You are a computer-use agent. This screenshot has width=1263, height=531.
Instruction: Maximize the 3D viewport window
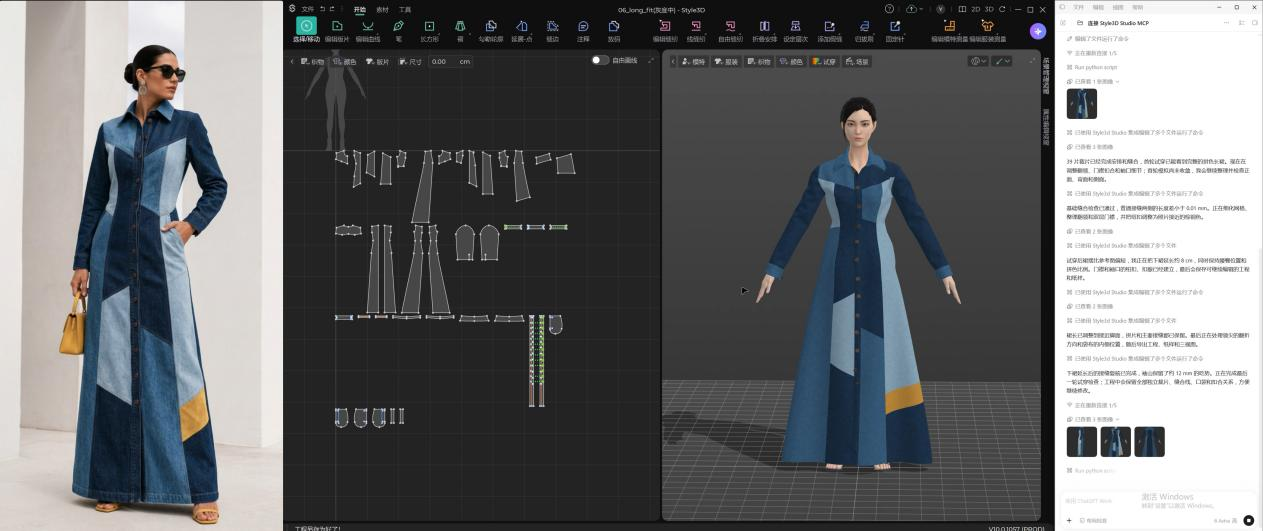click(1032, 61)
